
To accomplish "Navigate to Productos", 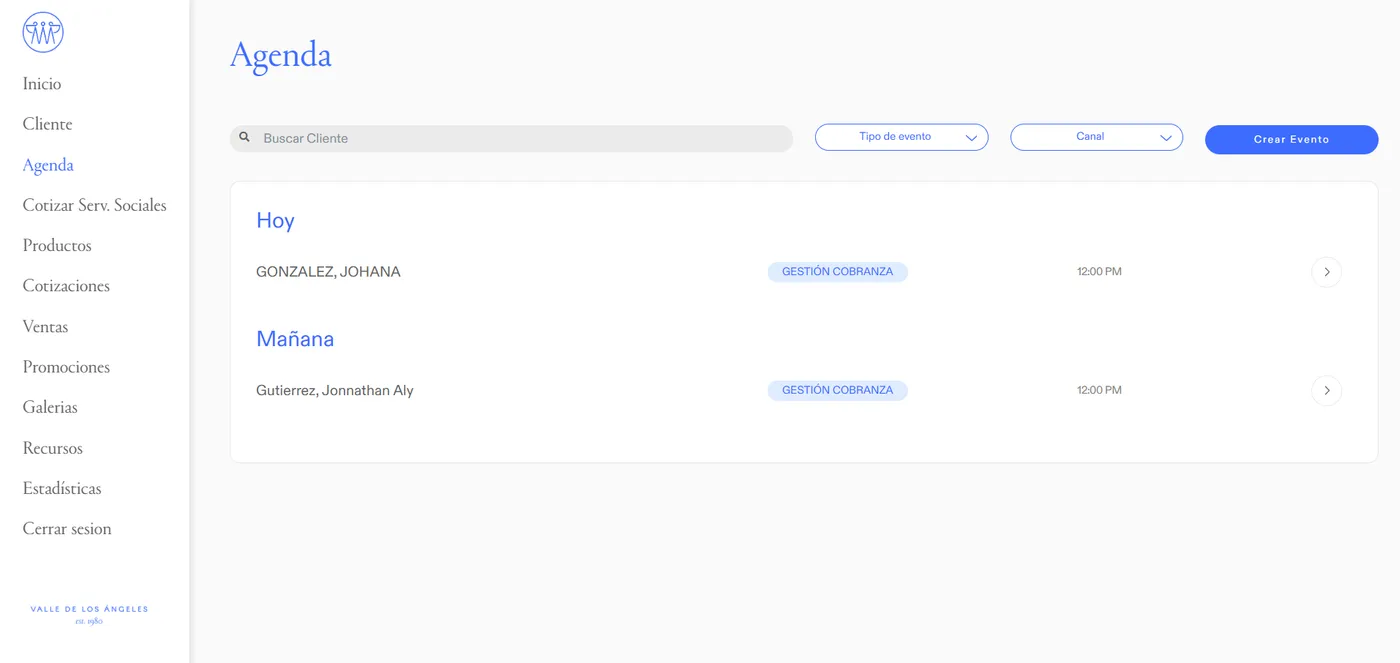I will click(57, 246).
